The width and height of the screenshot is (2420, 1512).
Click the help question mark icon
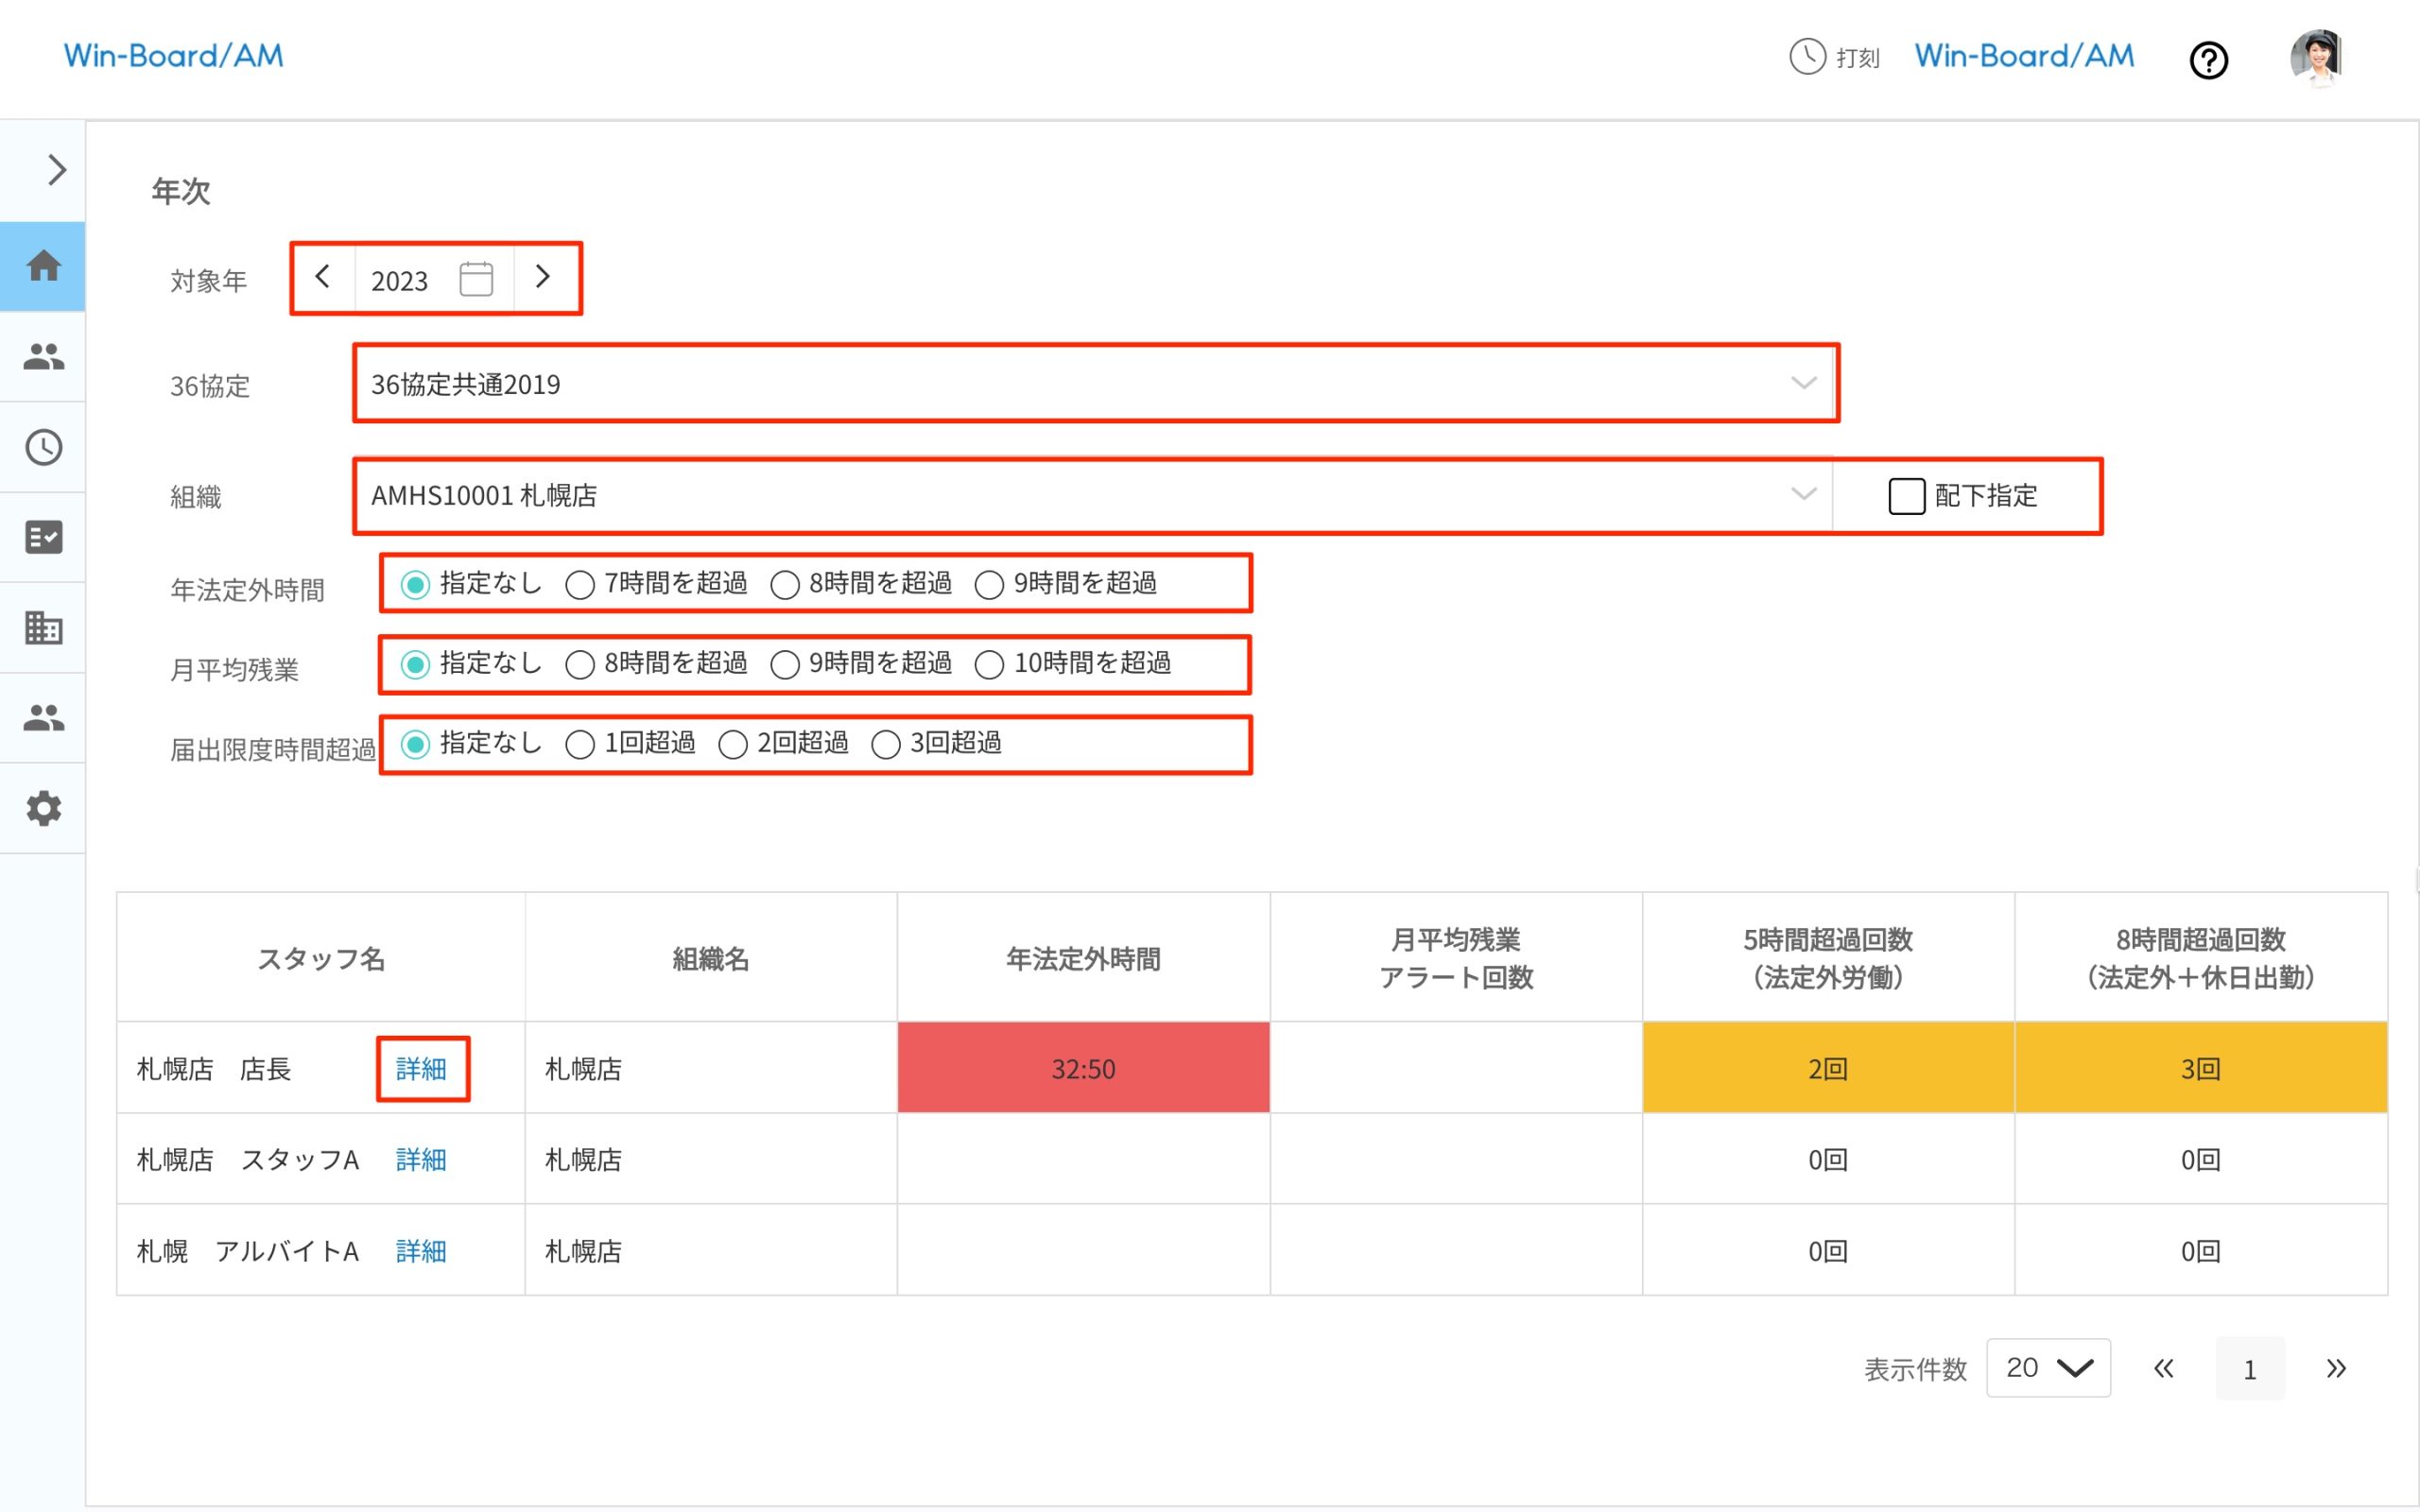(2208, 60)
